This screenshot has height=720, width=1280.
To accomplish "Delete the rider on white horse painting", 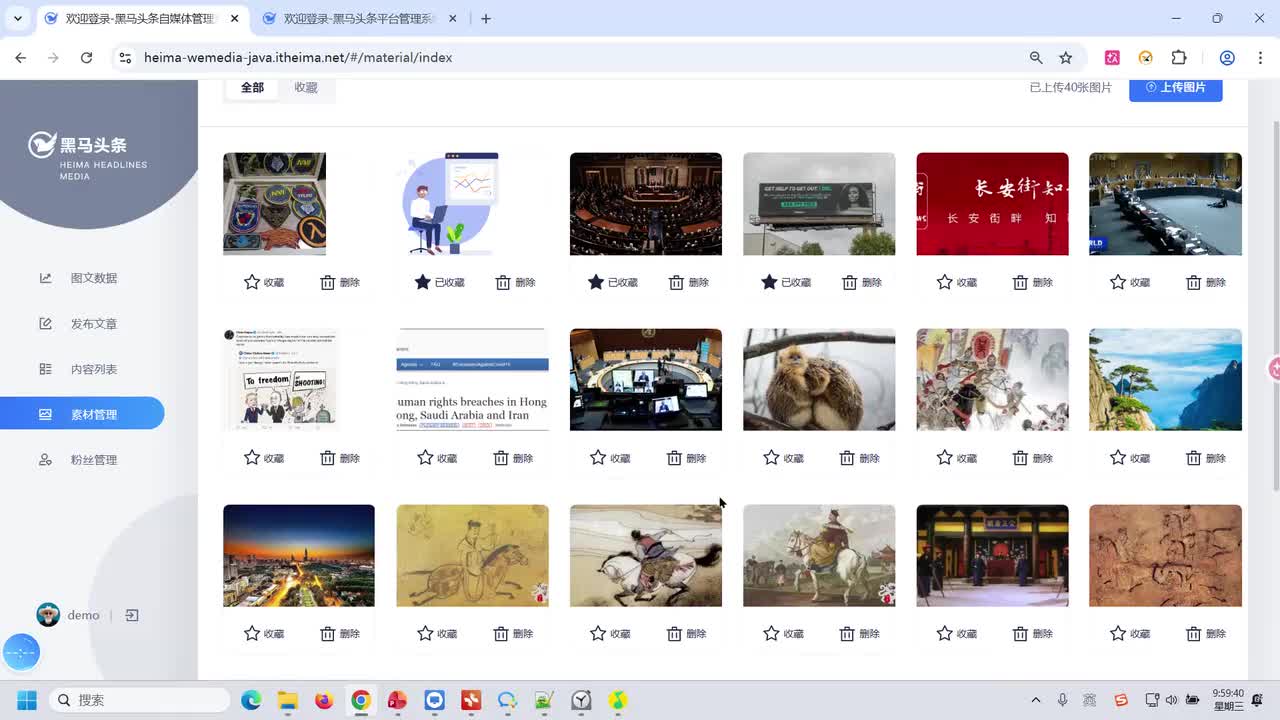I will pos(860,634).
